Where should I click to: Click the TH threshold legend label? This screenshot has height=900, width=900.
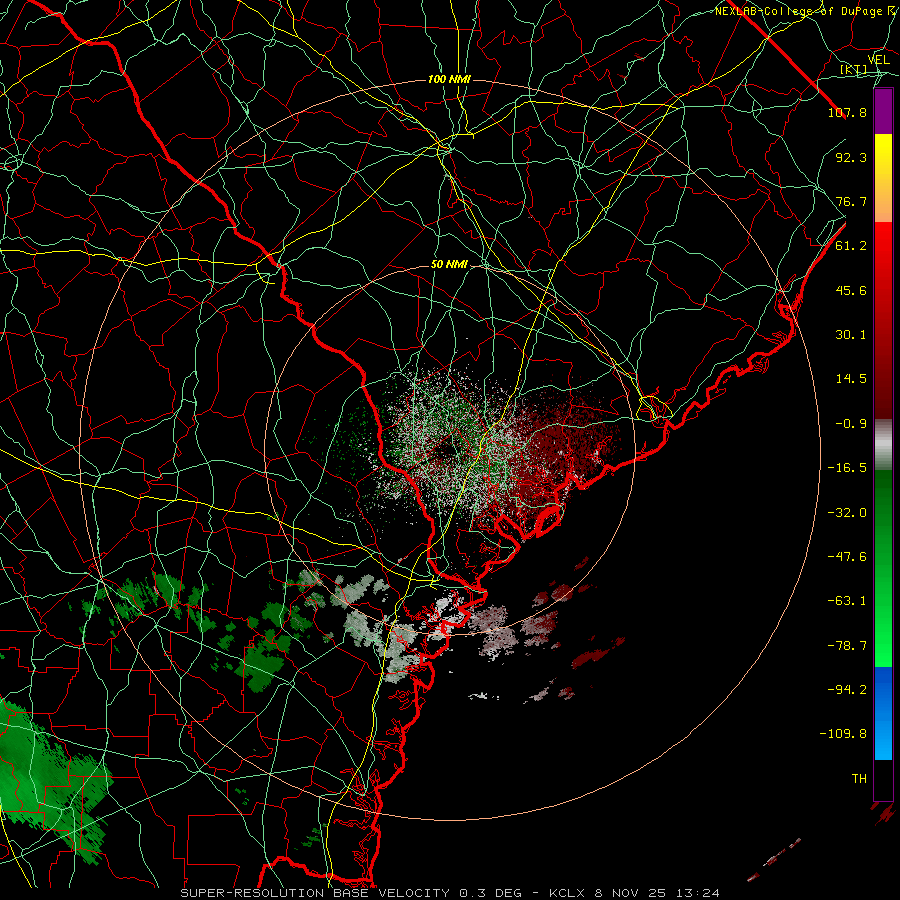click(859, 779)
